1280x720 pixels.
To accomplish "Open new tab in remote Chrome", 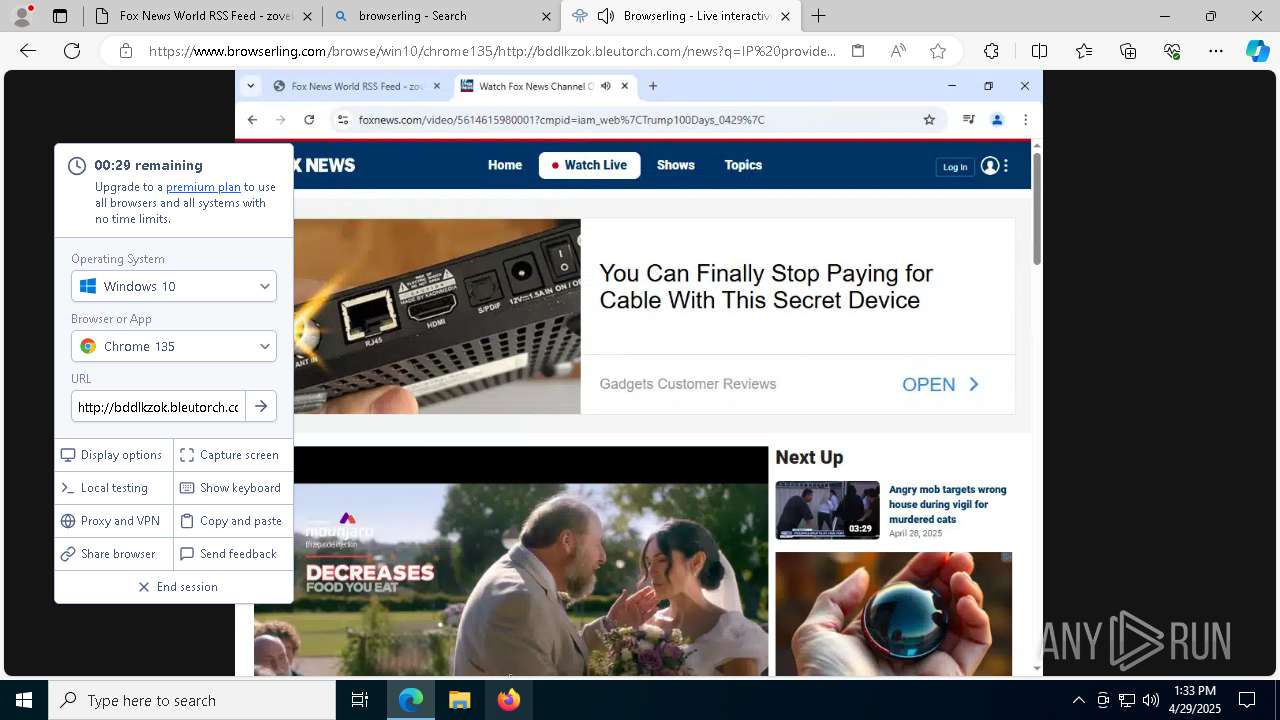I will click(653, 86).
